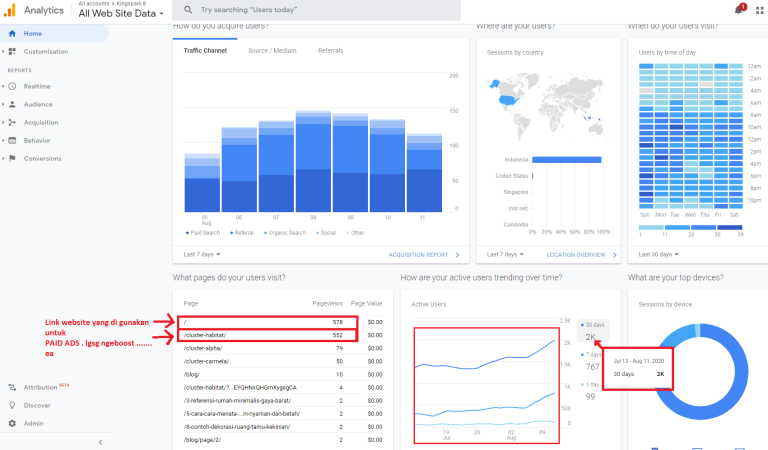
Task: Switch active users chart to 7 days
Action: (593, 360)
